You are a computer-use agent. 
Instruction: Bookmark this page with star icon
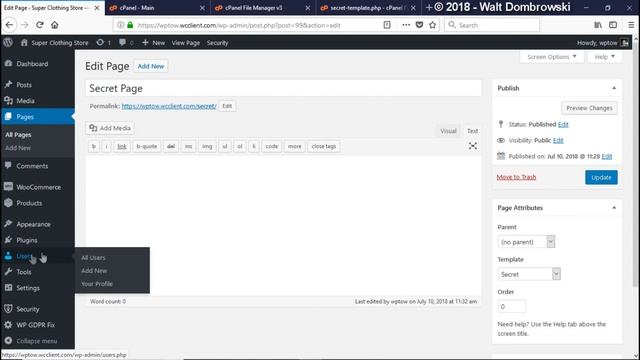(433, 25)
